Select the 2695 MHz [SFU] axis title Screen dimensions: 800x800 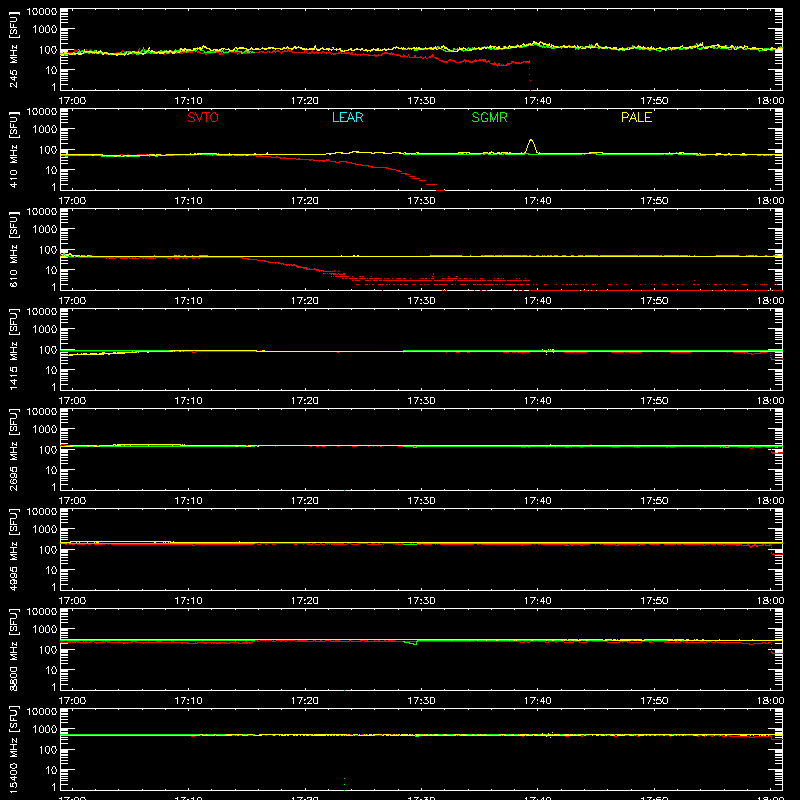(13, 449)
